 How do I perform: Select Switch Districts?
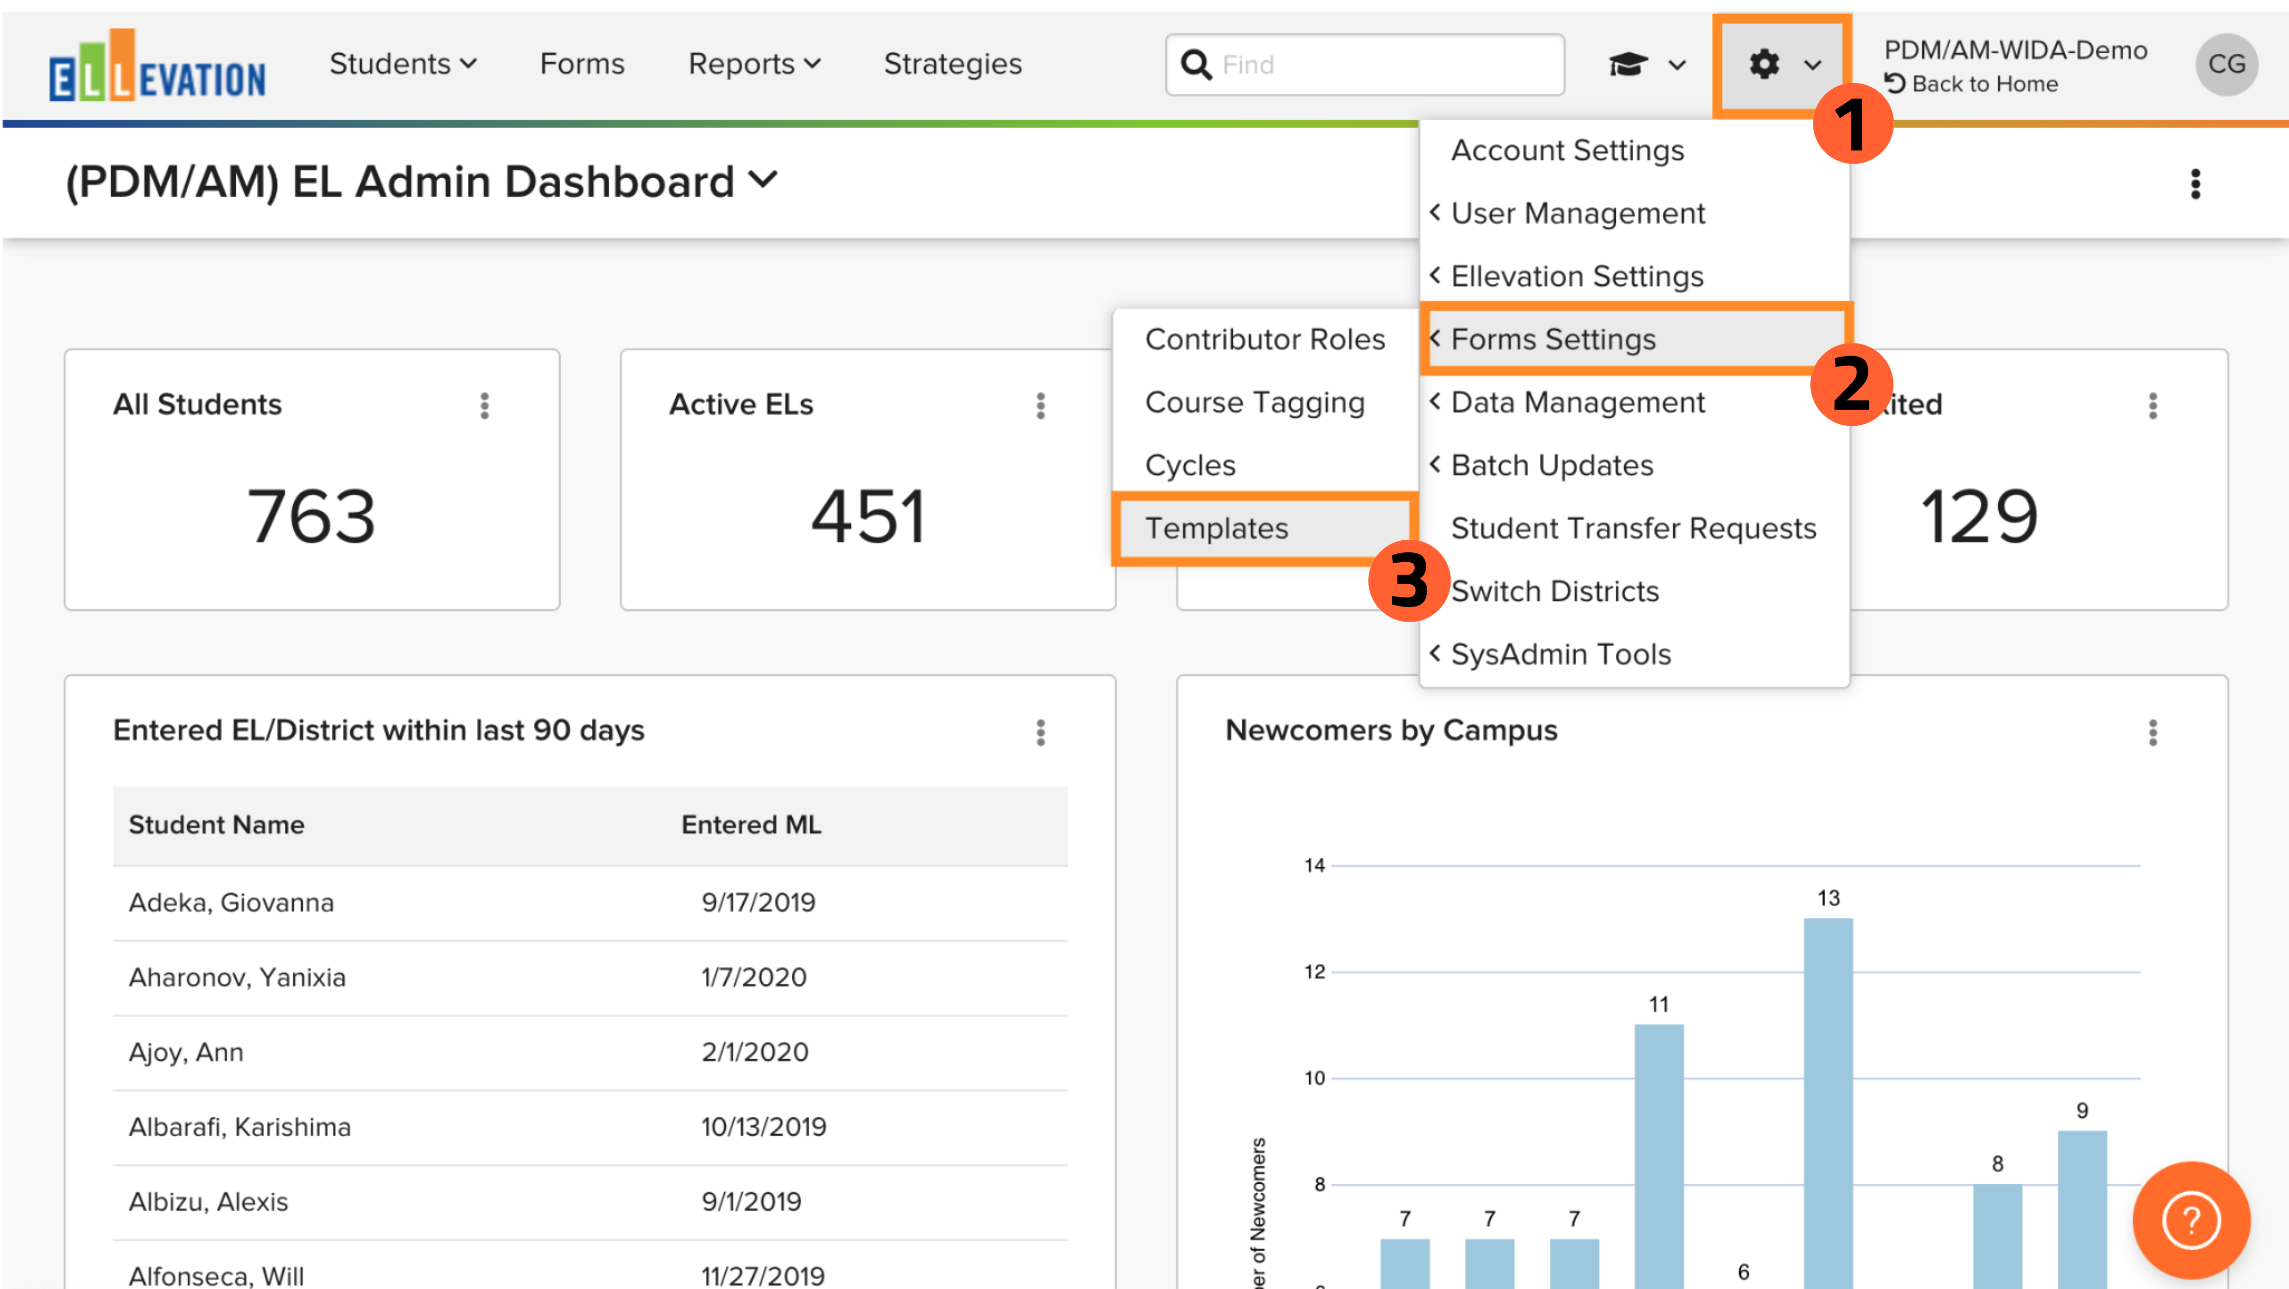(x=1634, y=591)
